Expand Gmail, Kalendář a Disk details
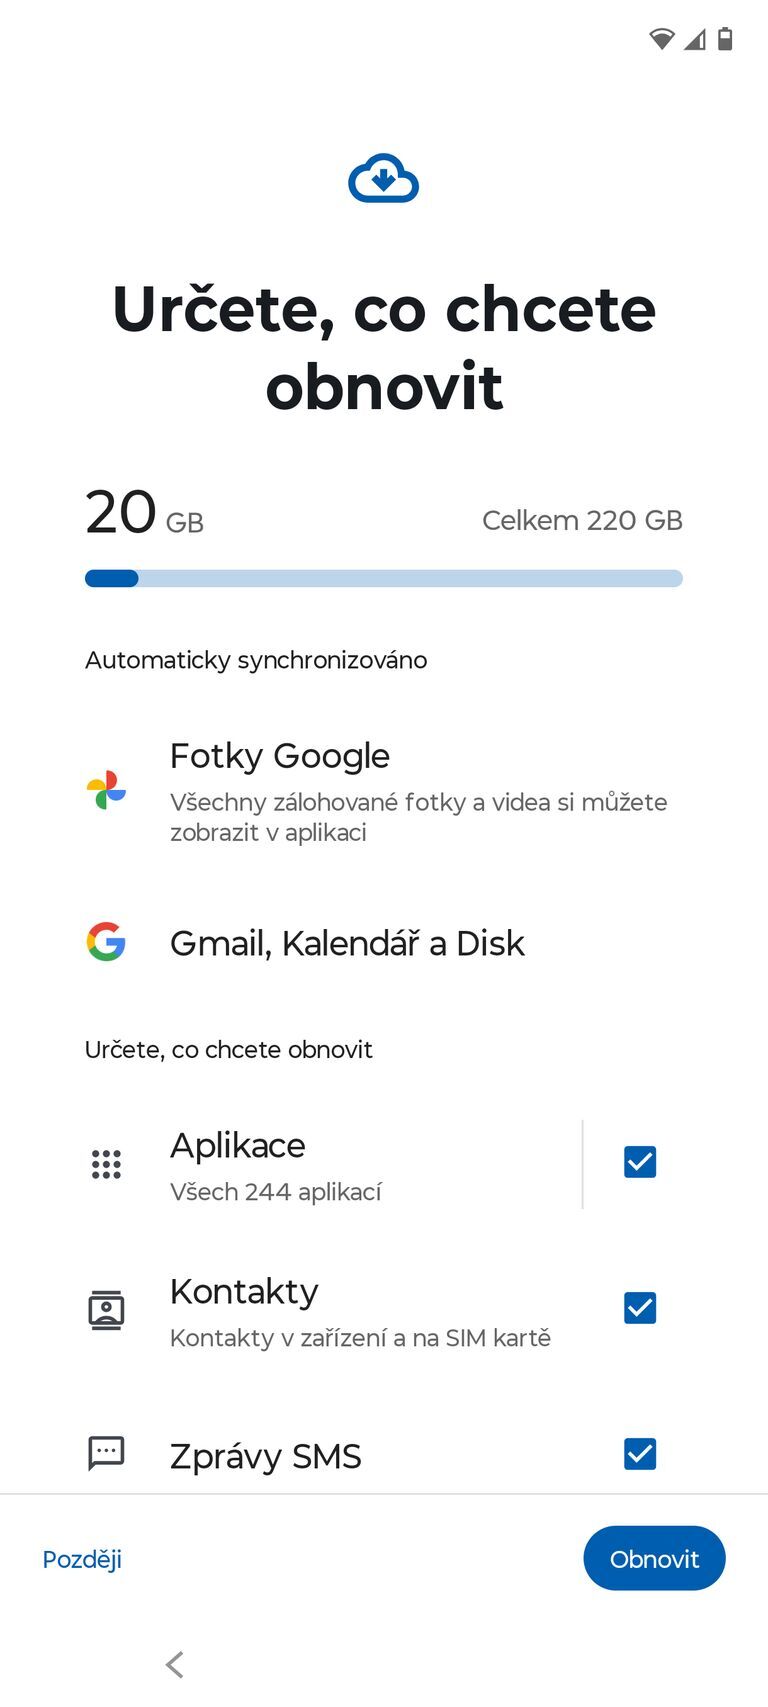 point(348,942)
